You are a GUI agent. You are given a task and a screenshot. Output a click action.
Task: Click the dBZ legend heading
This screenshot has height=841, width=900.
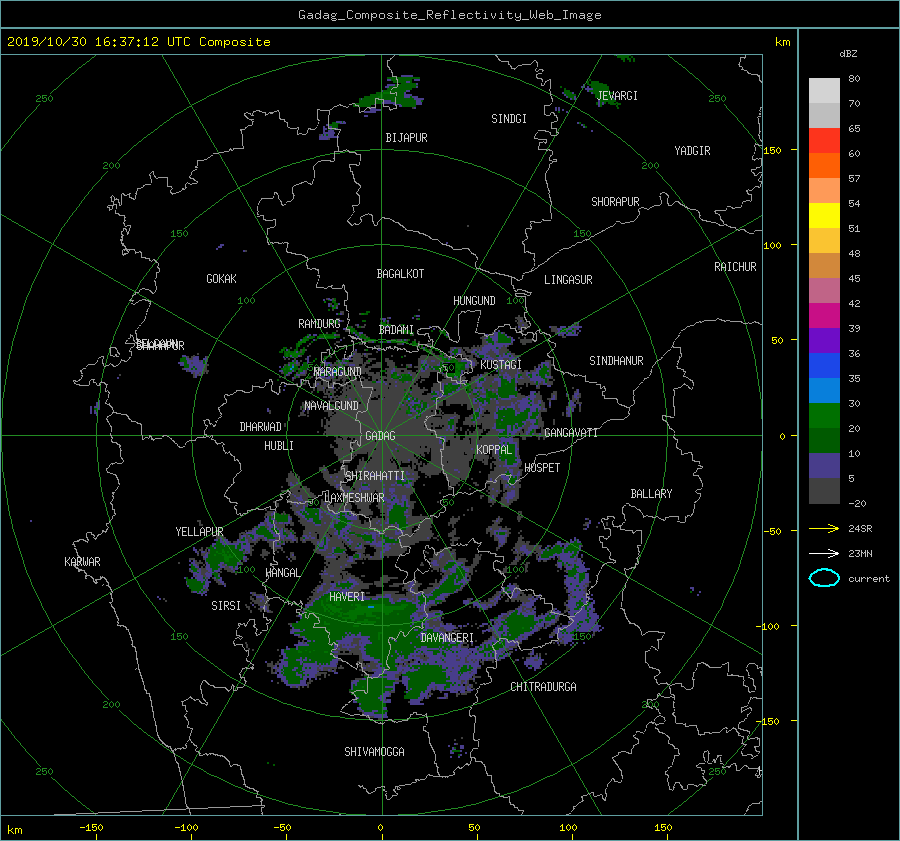pyautogui.click(x=848, y=54)
